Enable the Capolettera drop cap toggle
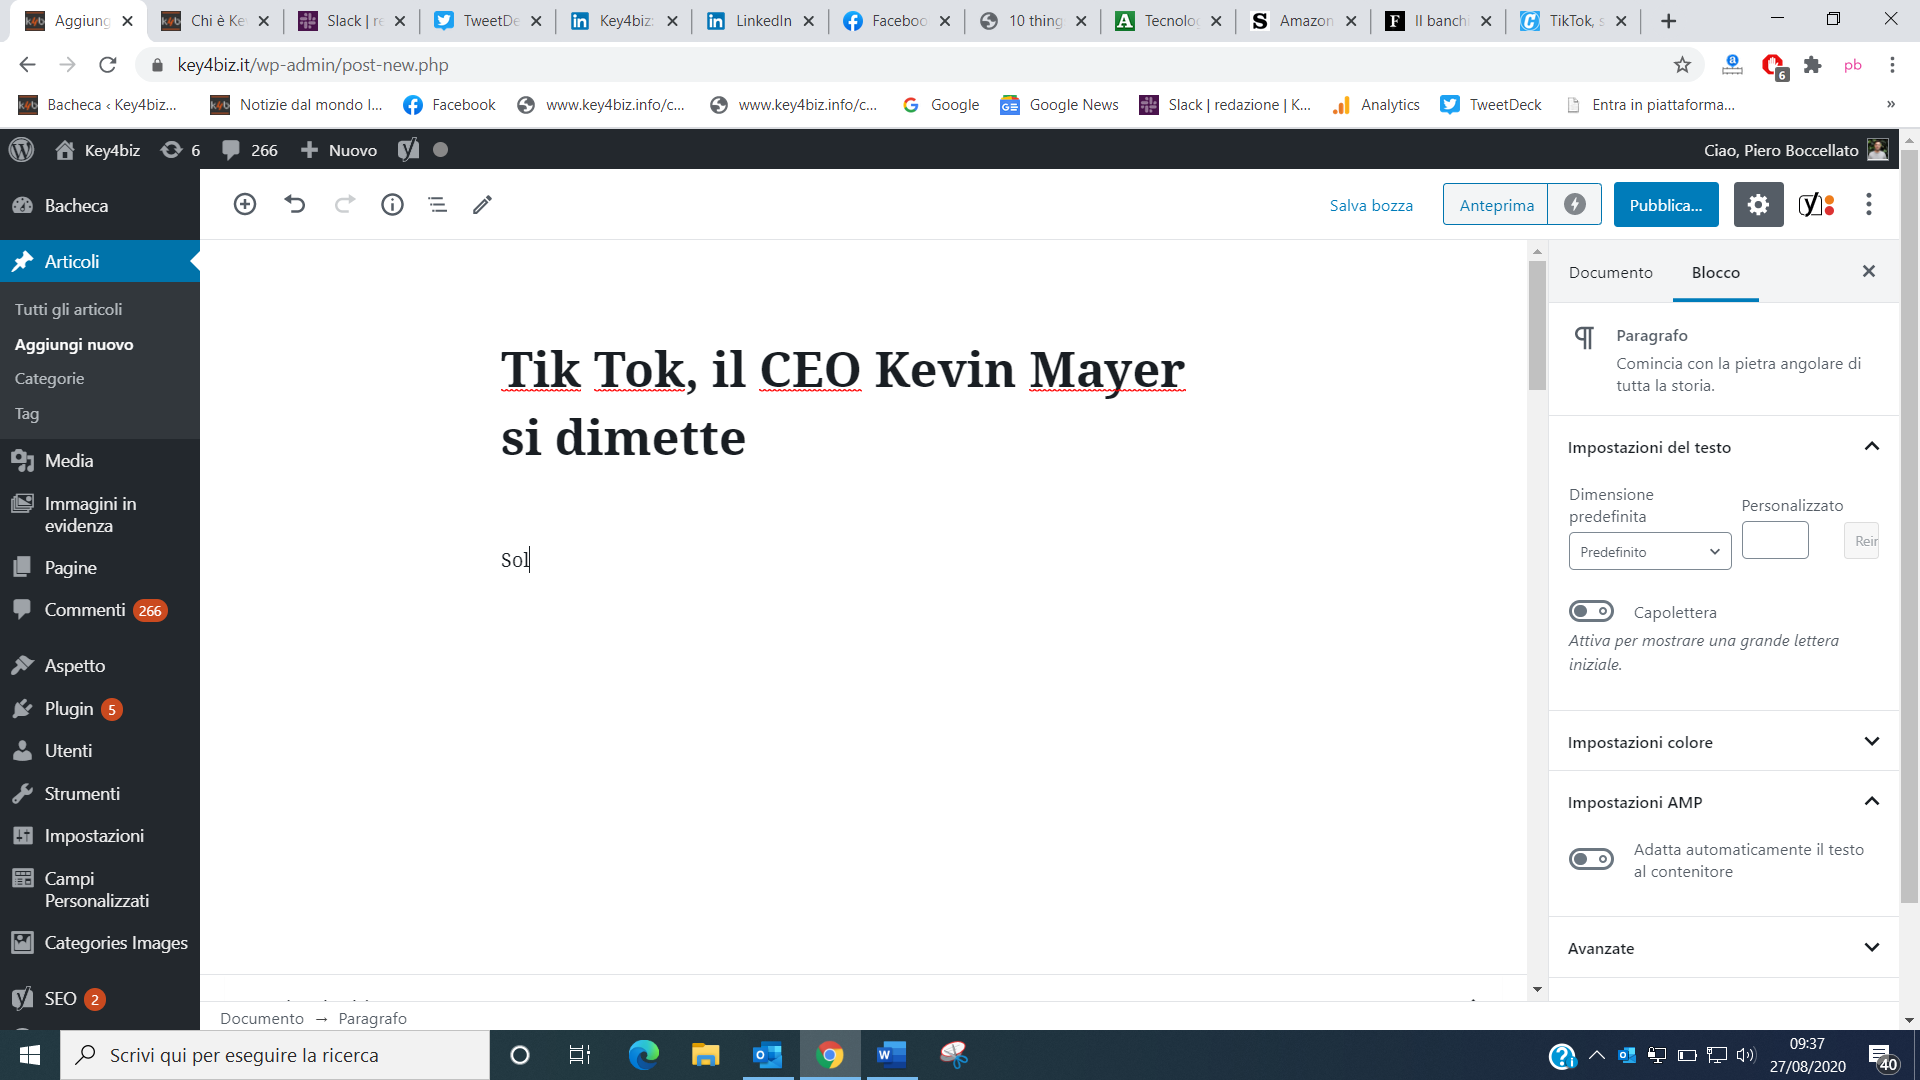Screen dimensions: 1920x1080 [x=1591, y=611]
